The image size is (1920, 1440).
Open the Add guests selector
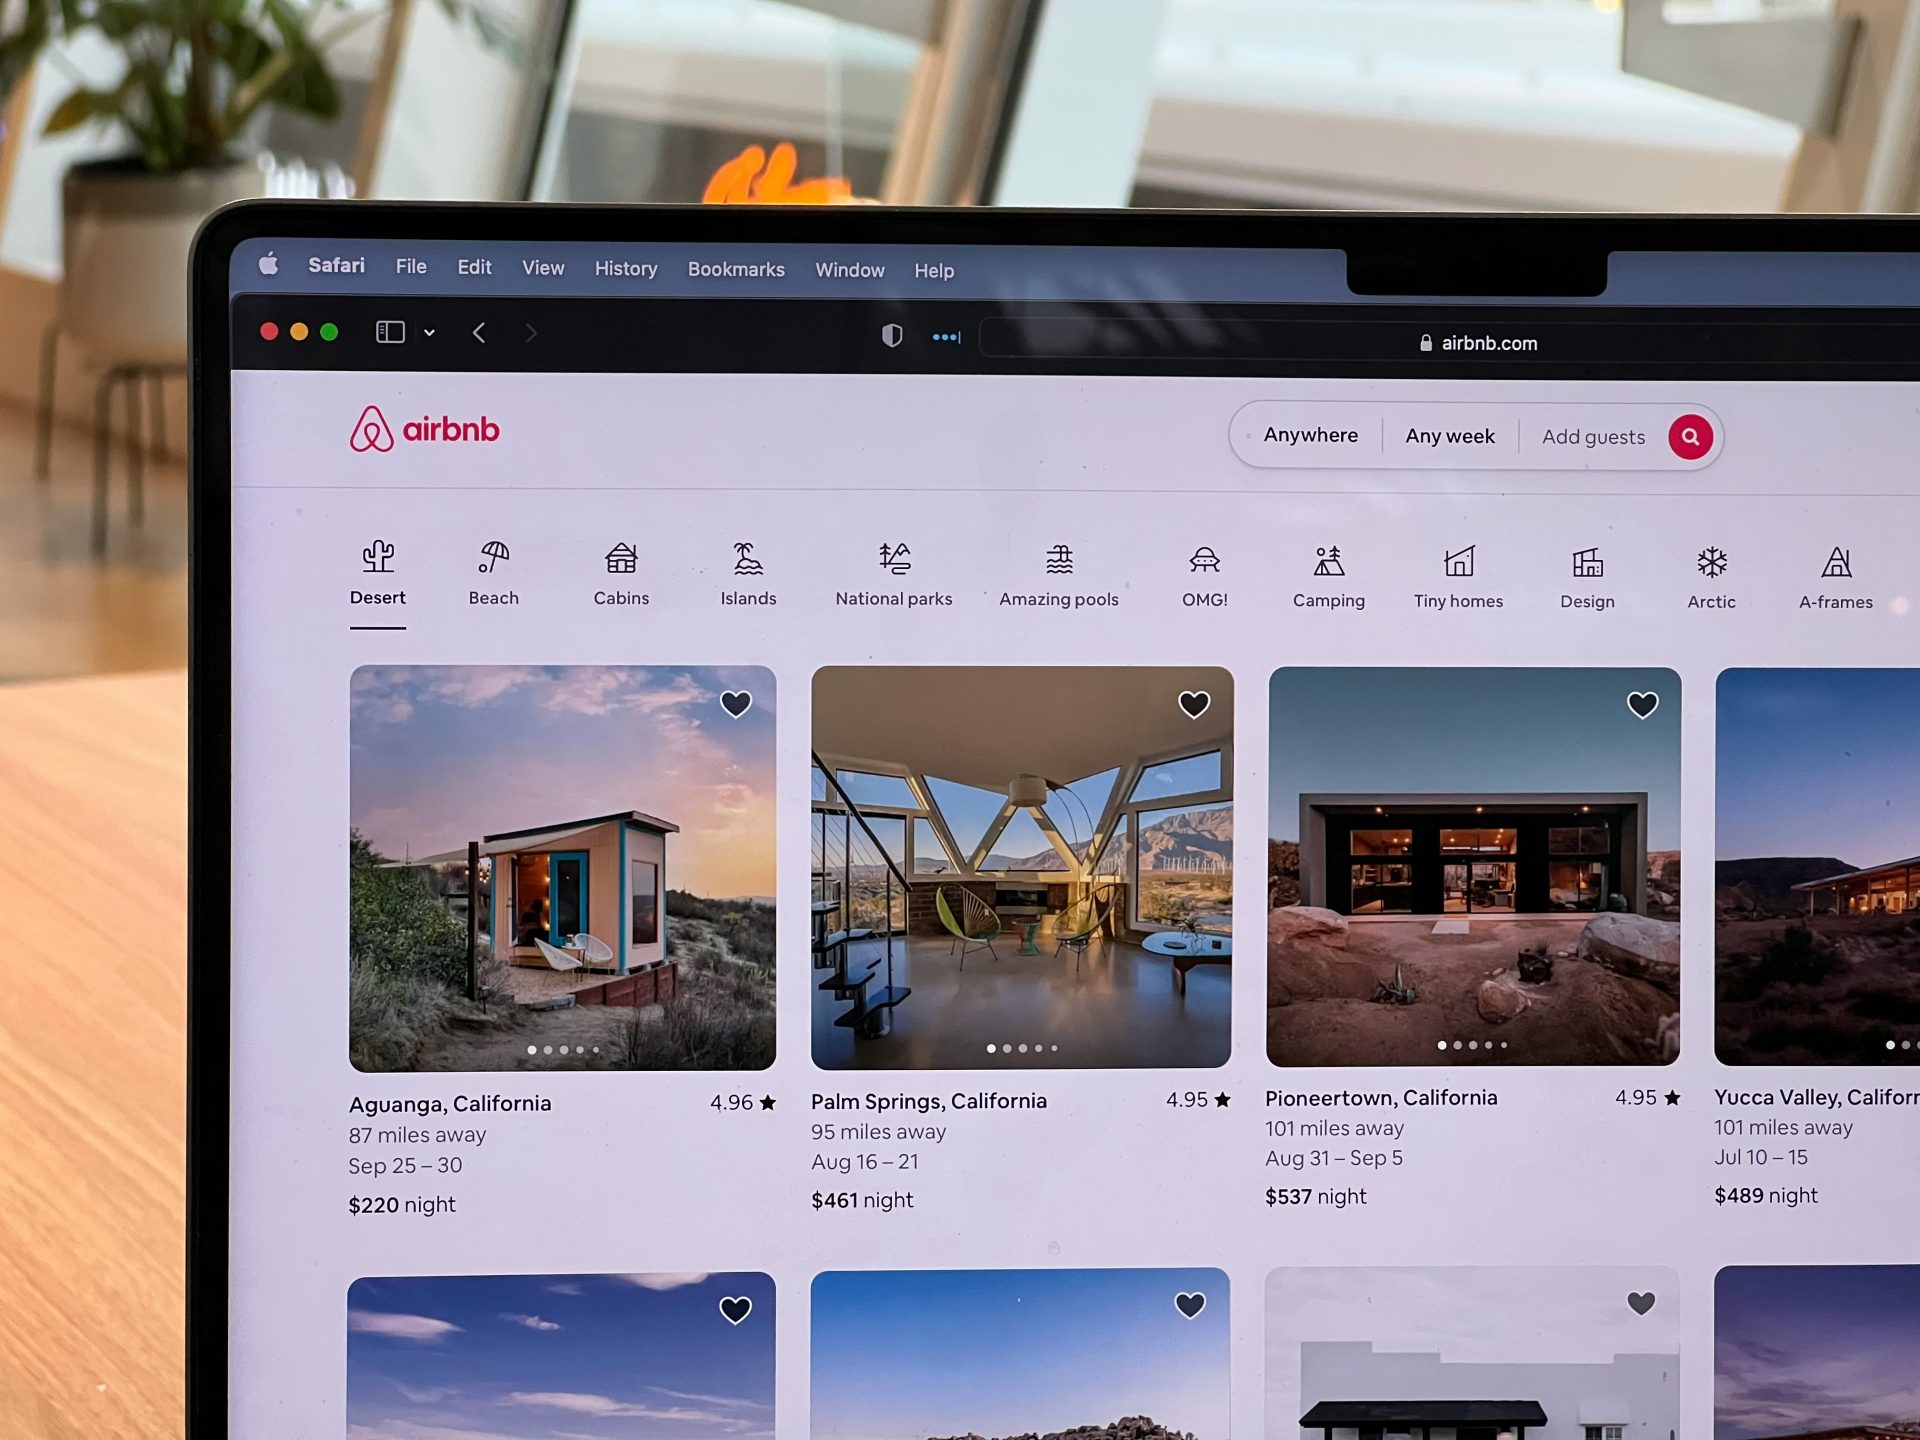pos(1592,437)
